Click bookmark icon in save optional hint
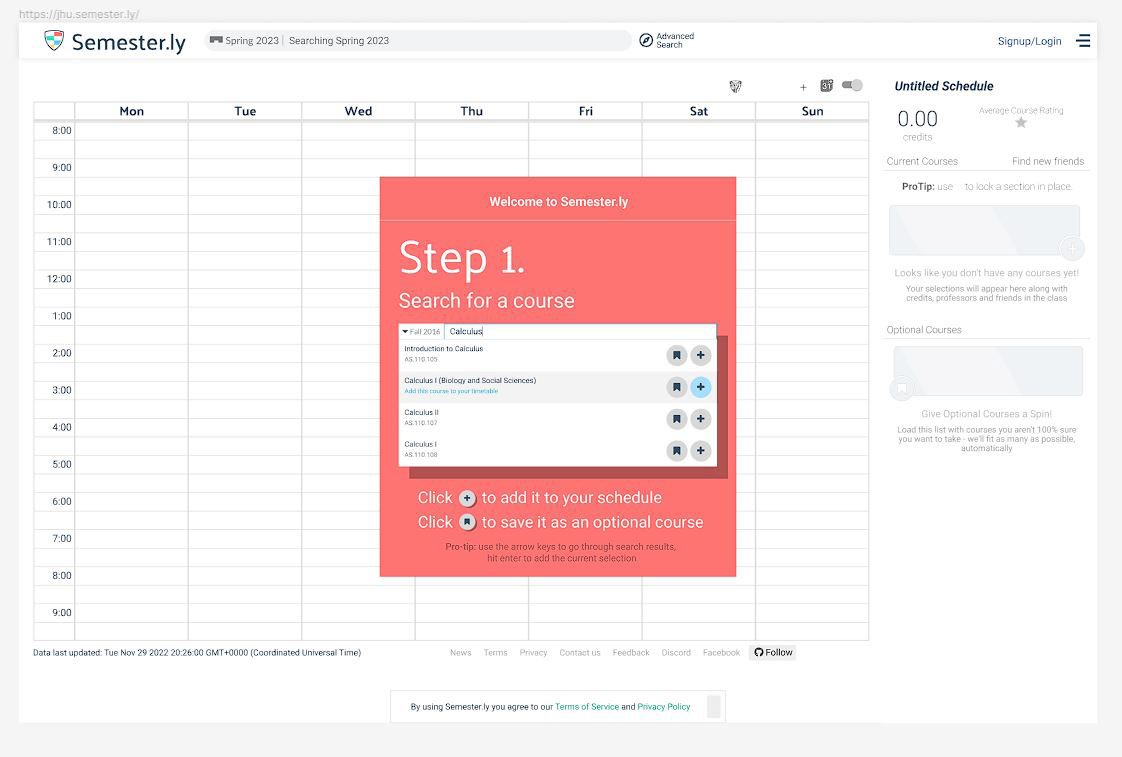 coord(467,522)
